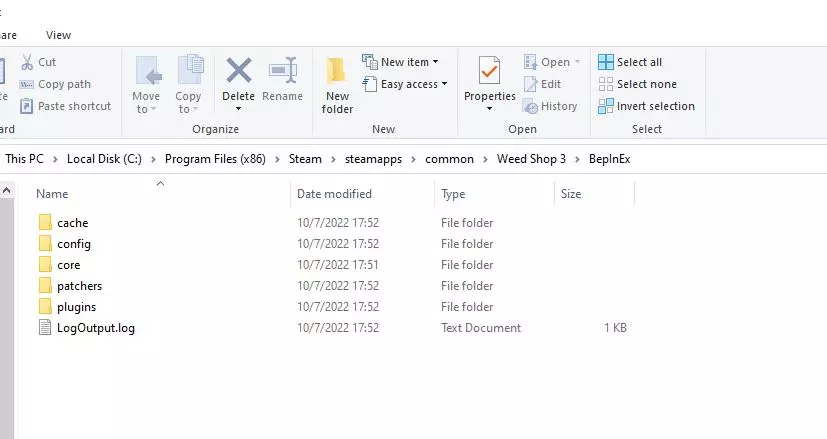Click the Copy path icon
This screenshot has height=439, width=827.
(x=26, y=84)
